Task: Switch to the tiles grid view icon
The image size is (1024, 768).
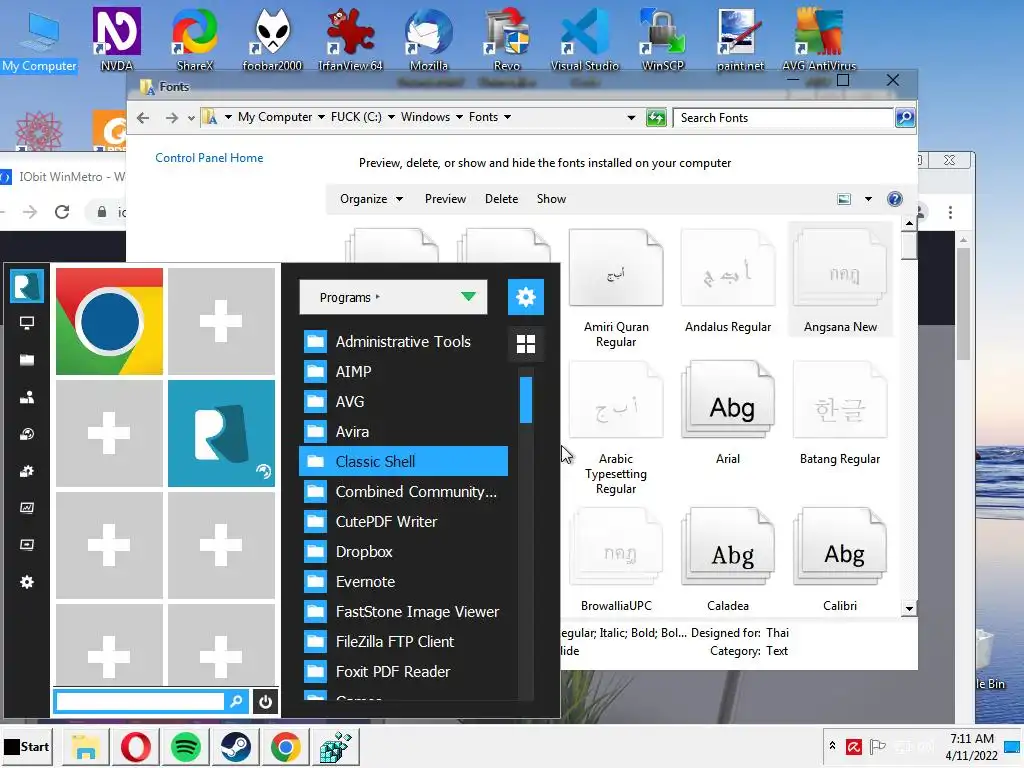Action: coord(526,344)
